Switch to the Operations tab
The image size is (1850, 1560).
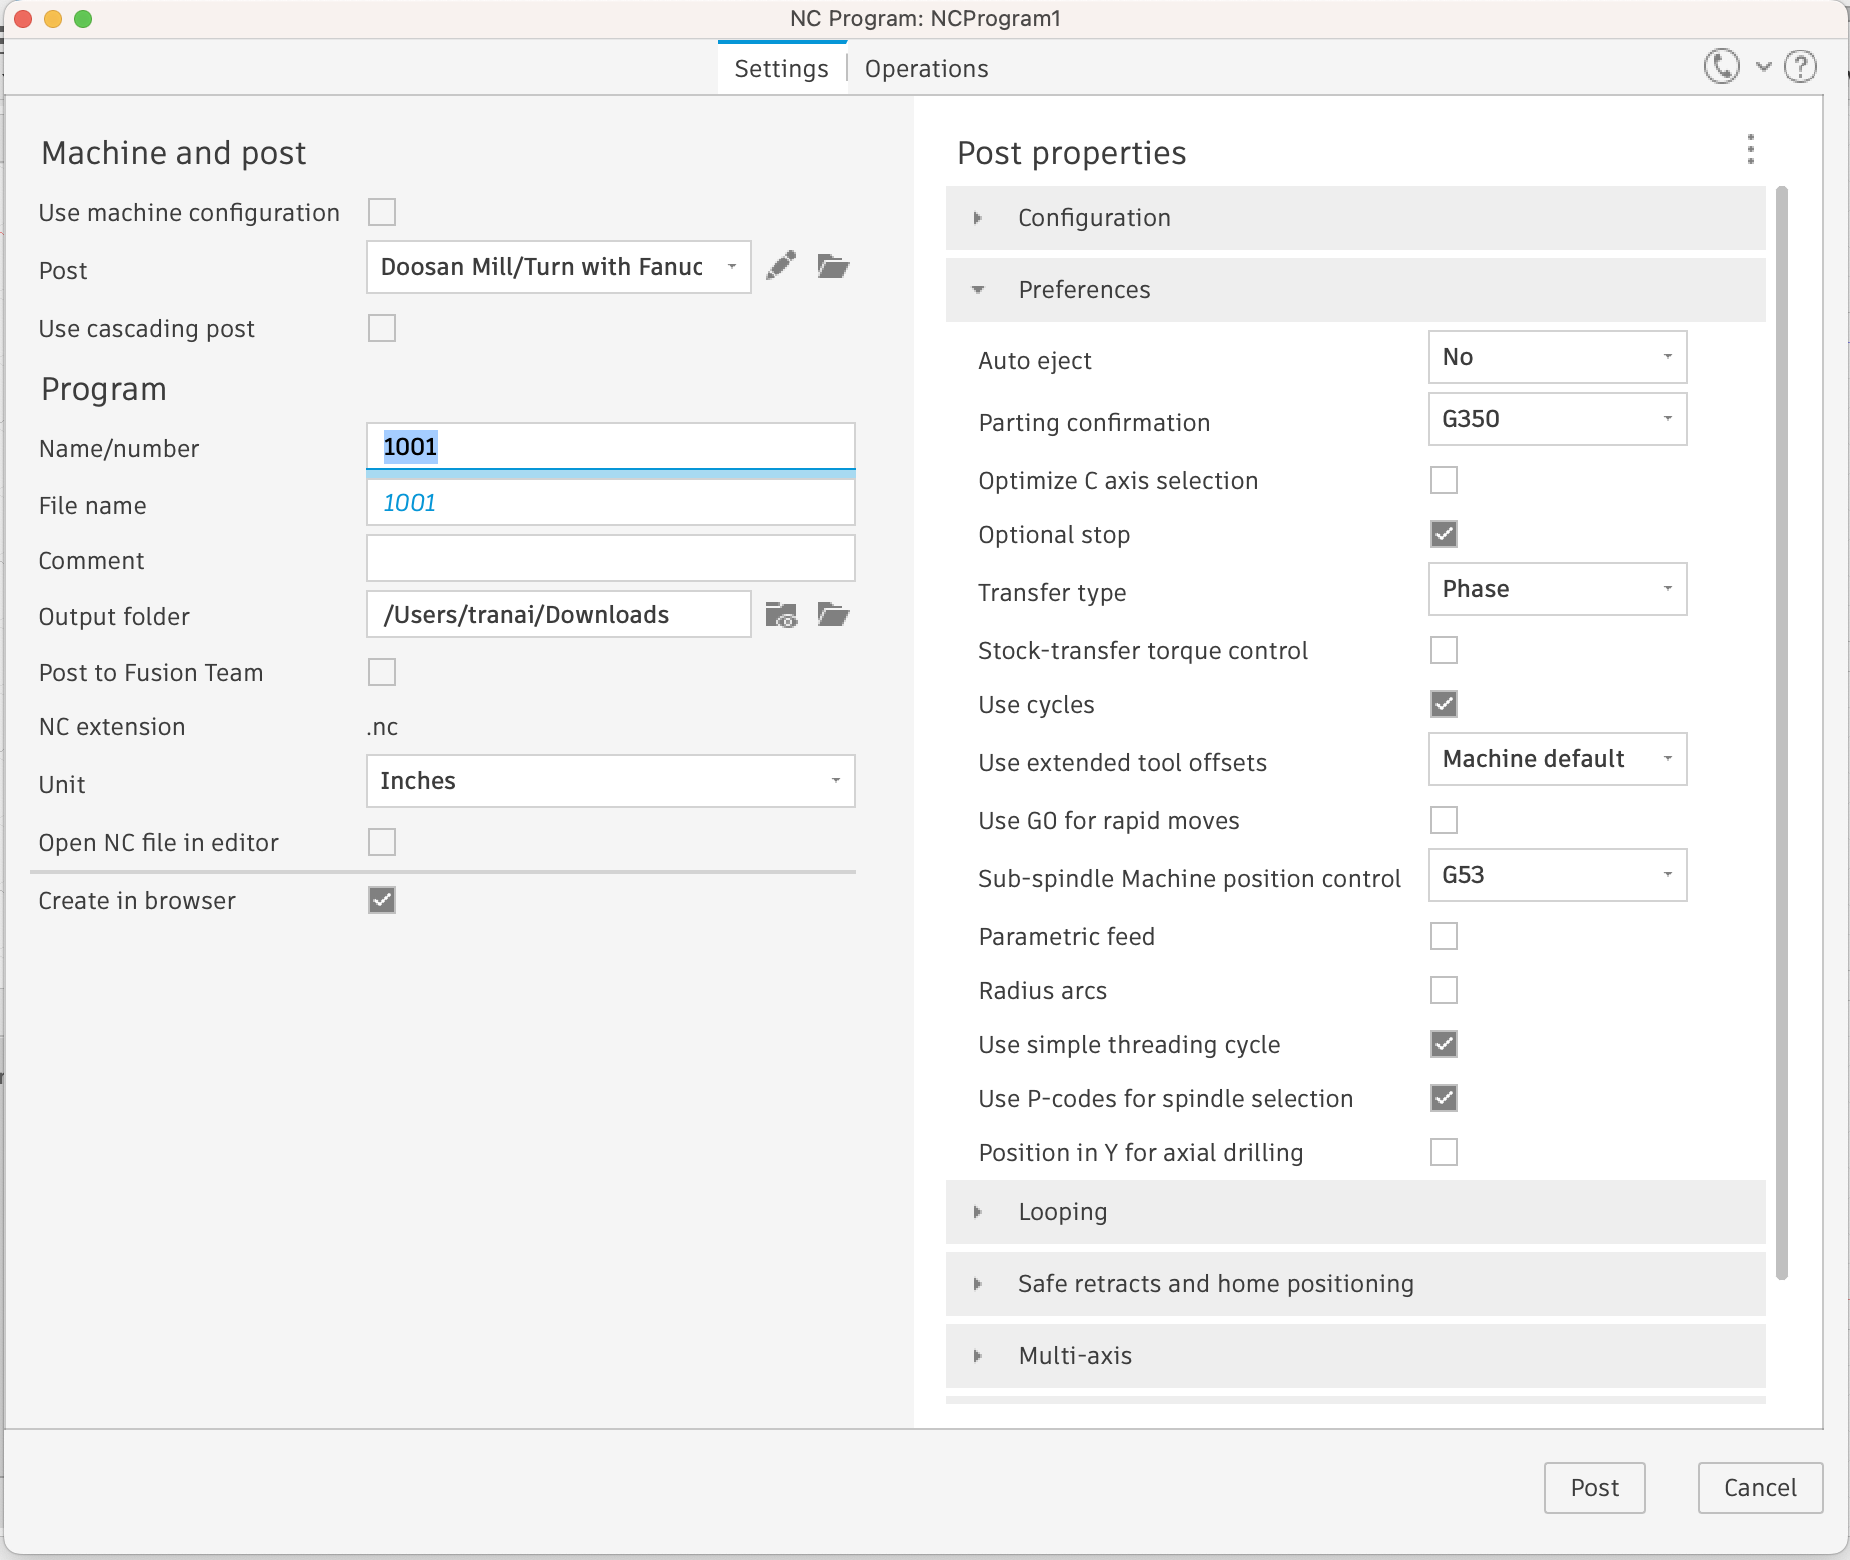925,68
